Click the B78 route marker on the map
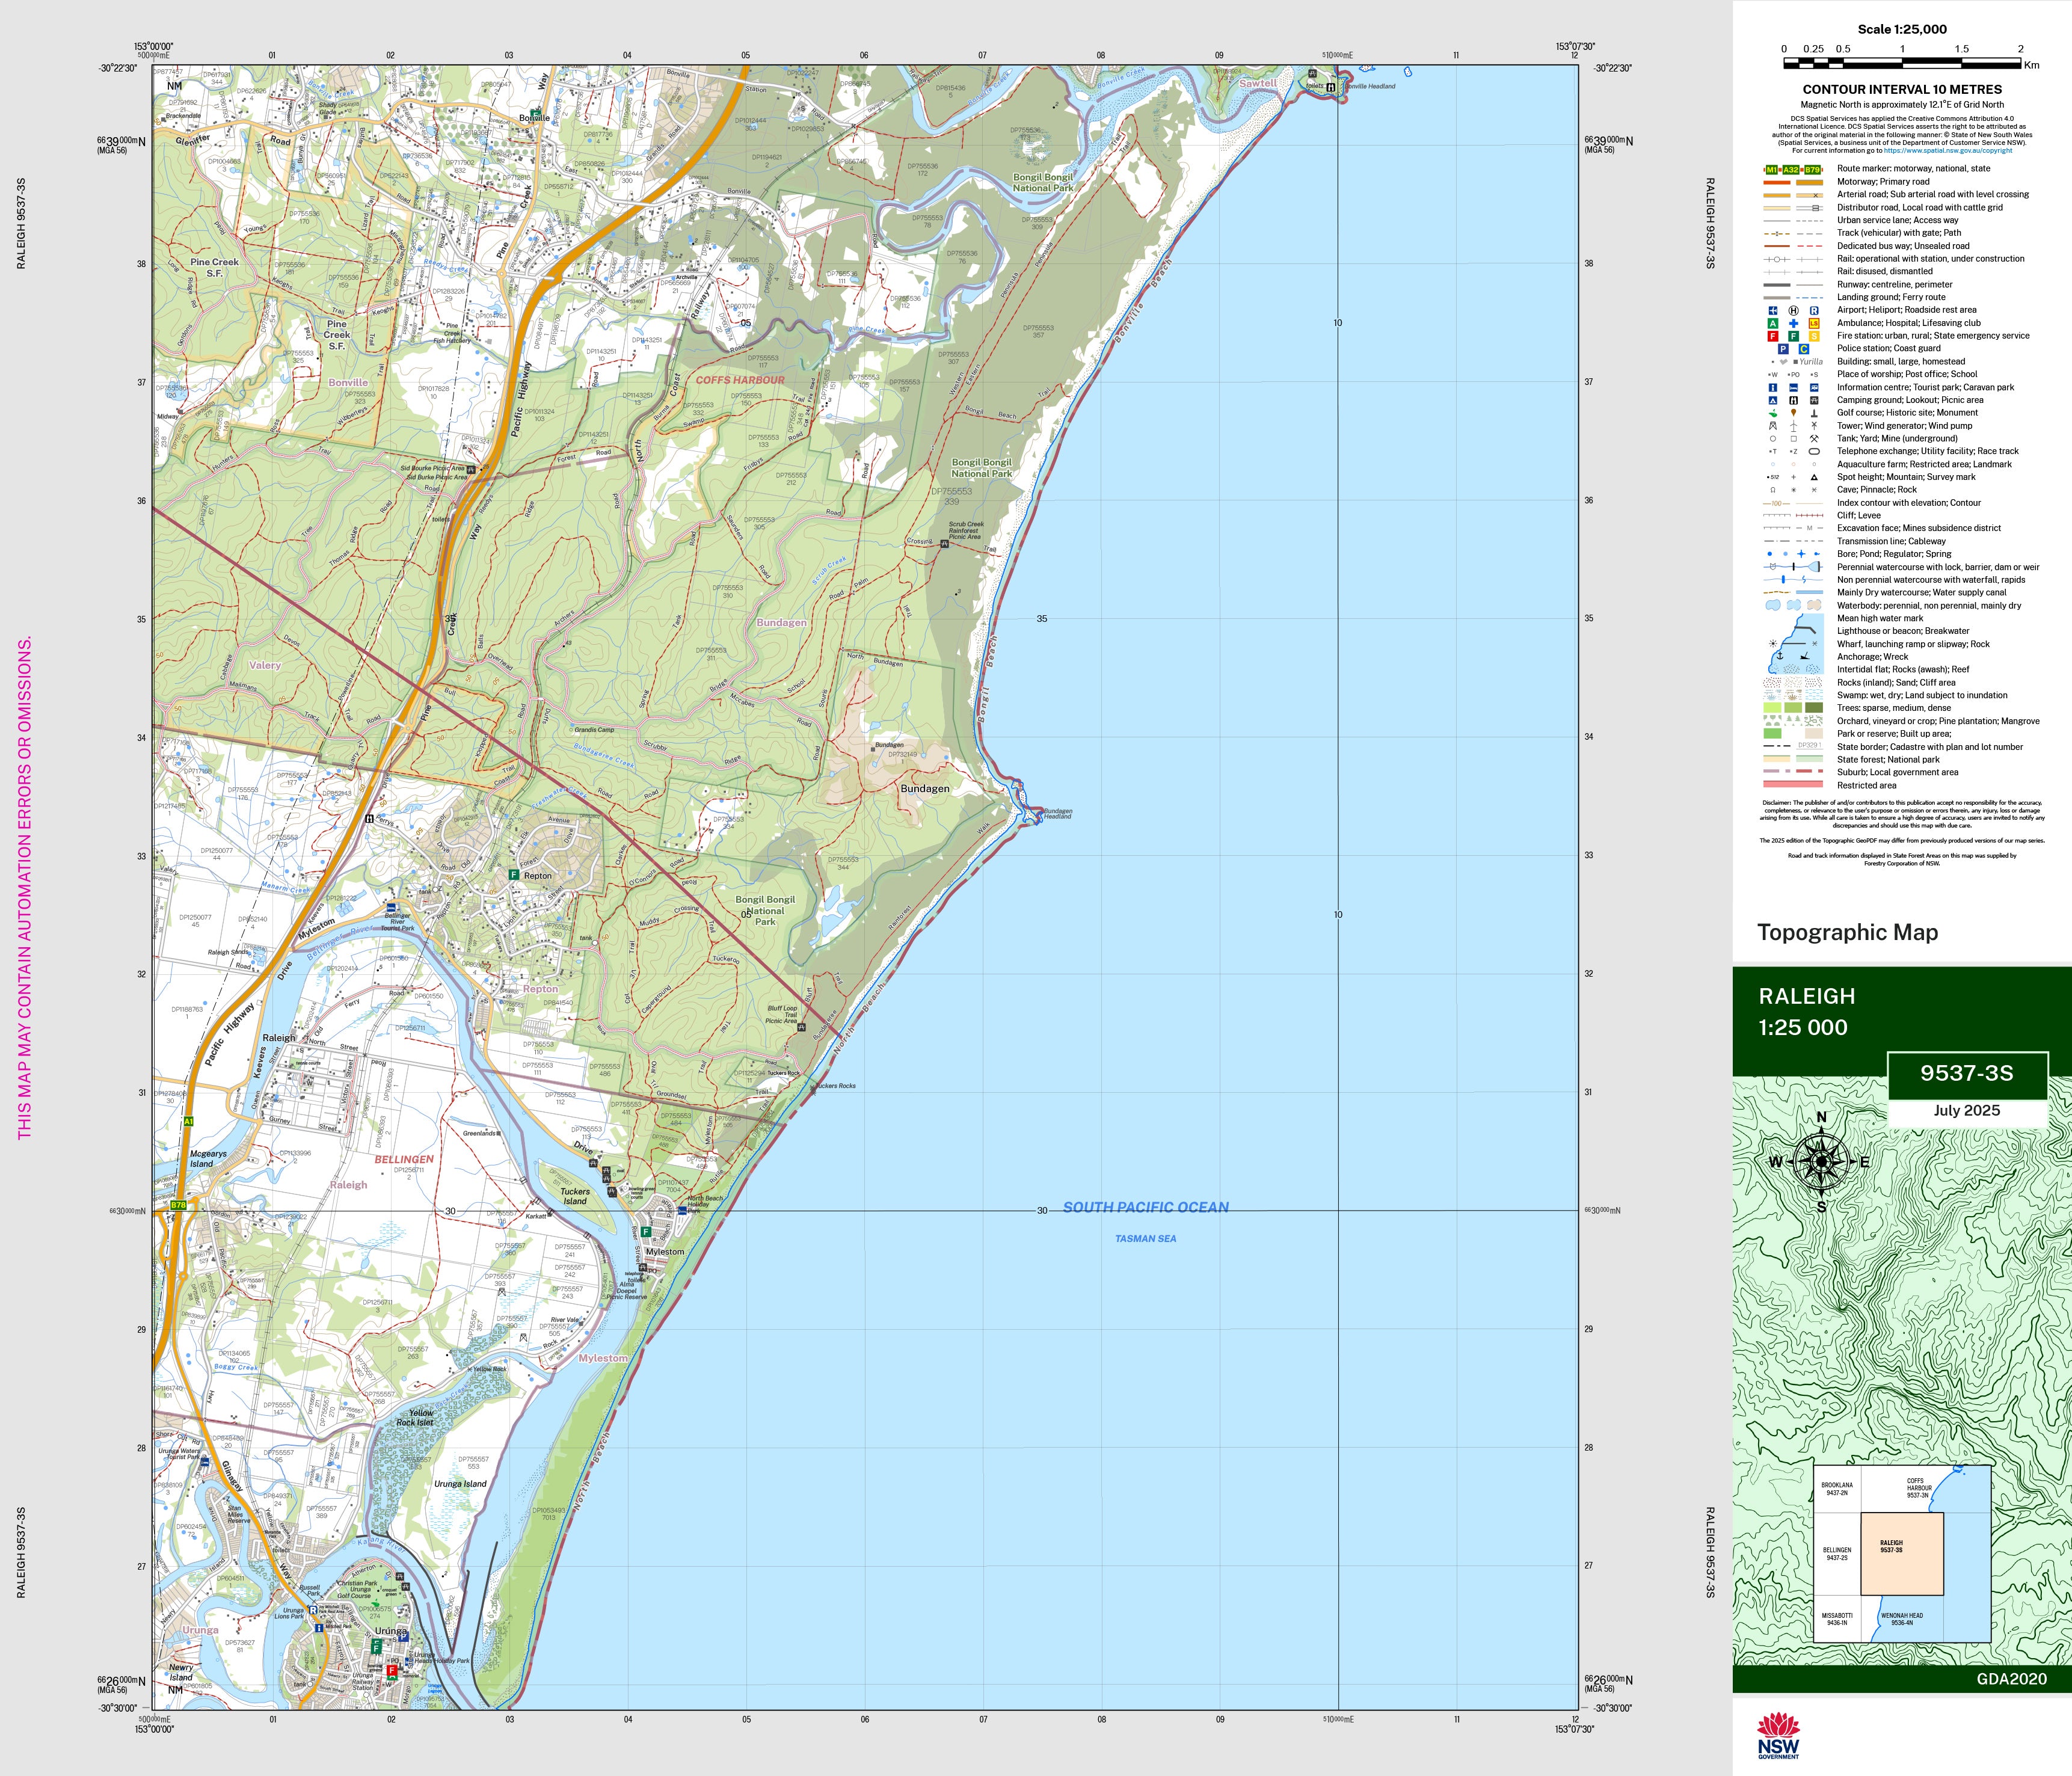Image resolution: width=2072 pixels, height=1776 pixels. pyautogui.click(x=178, y=1205)
